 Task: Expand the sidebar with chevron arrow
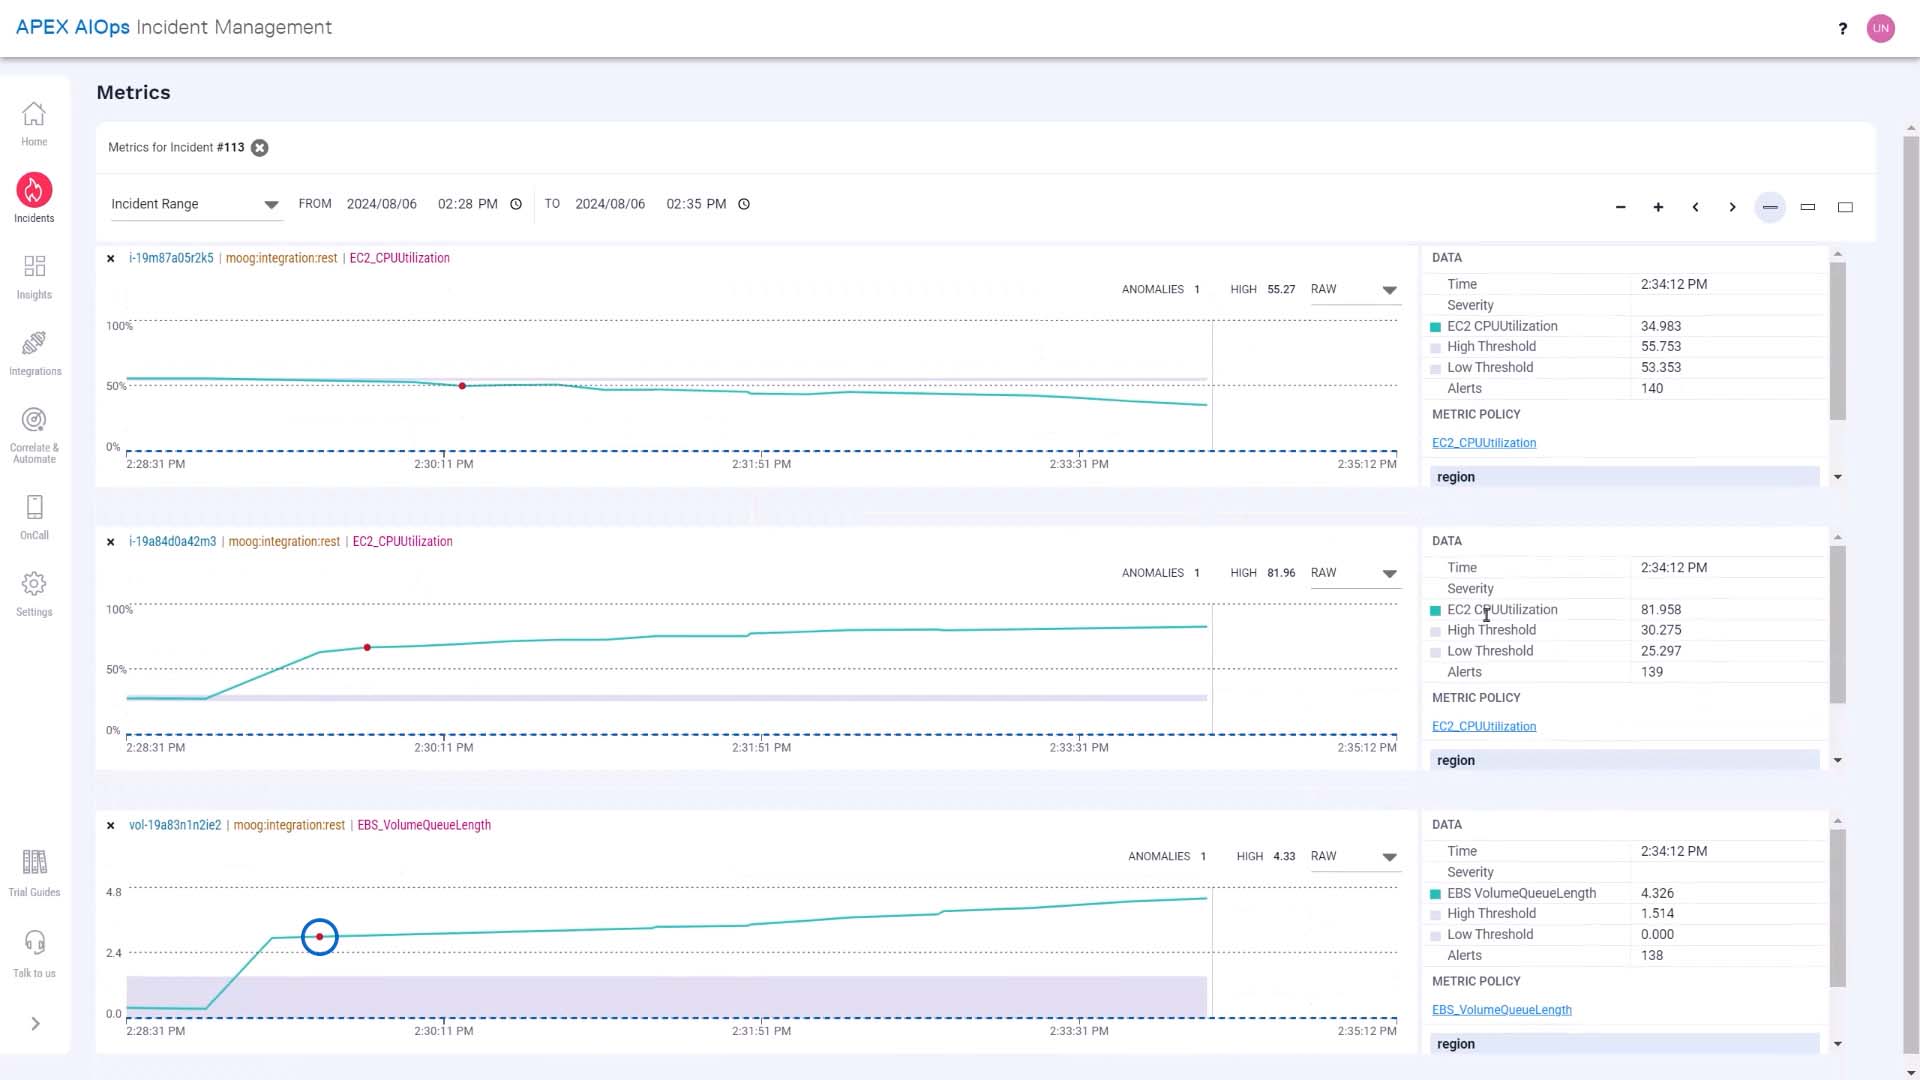coord(35,1024)
